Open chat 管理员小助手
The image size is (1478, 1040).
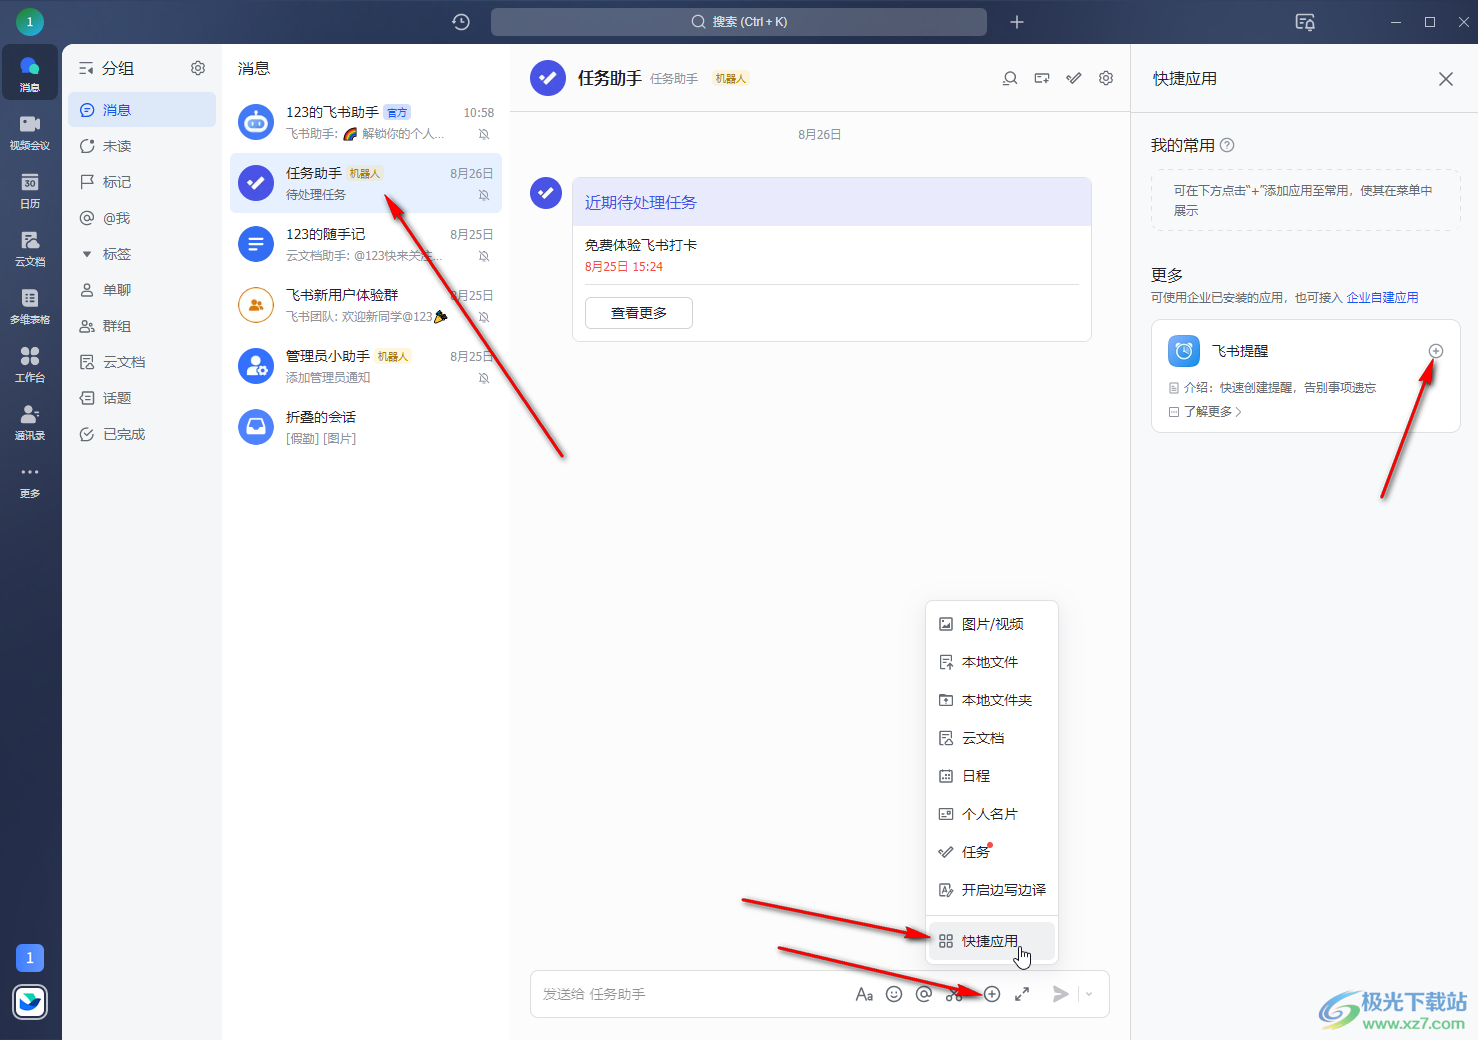pyautogui.click(x=366, y=366)
